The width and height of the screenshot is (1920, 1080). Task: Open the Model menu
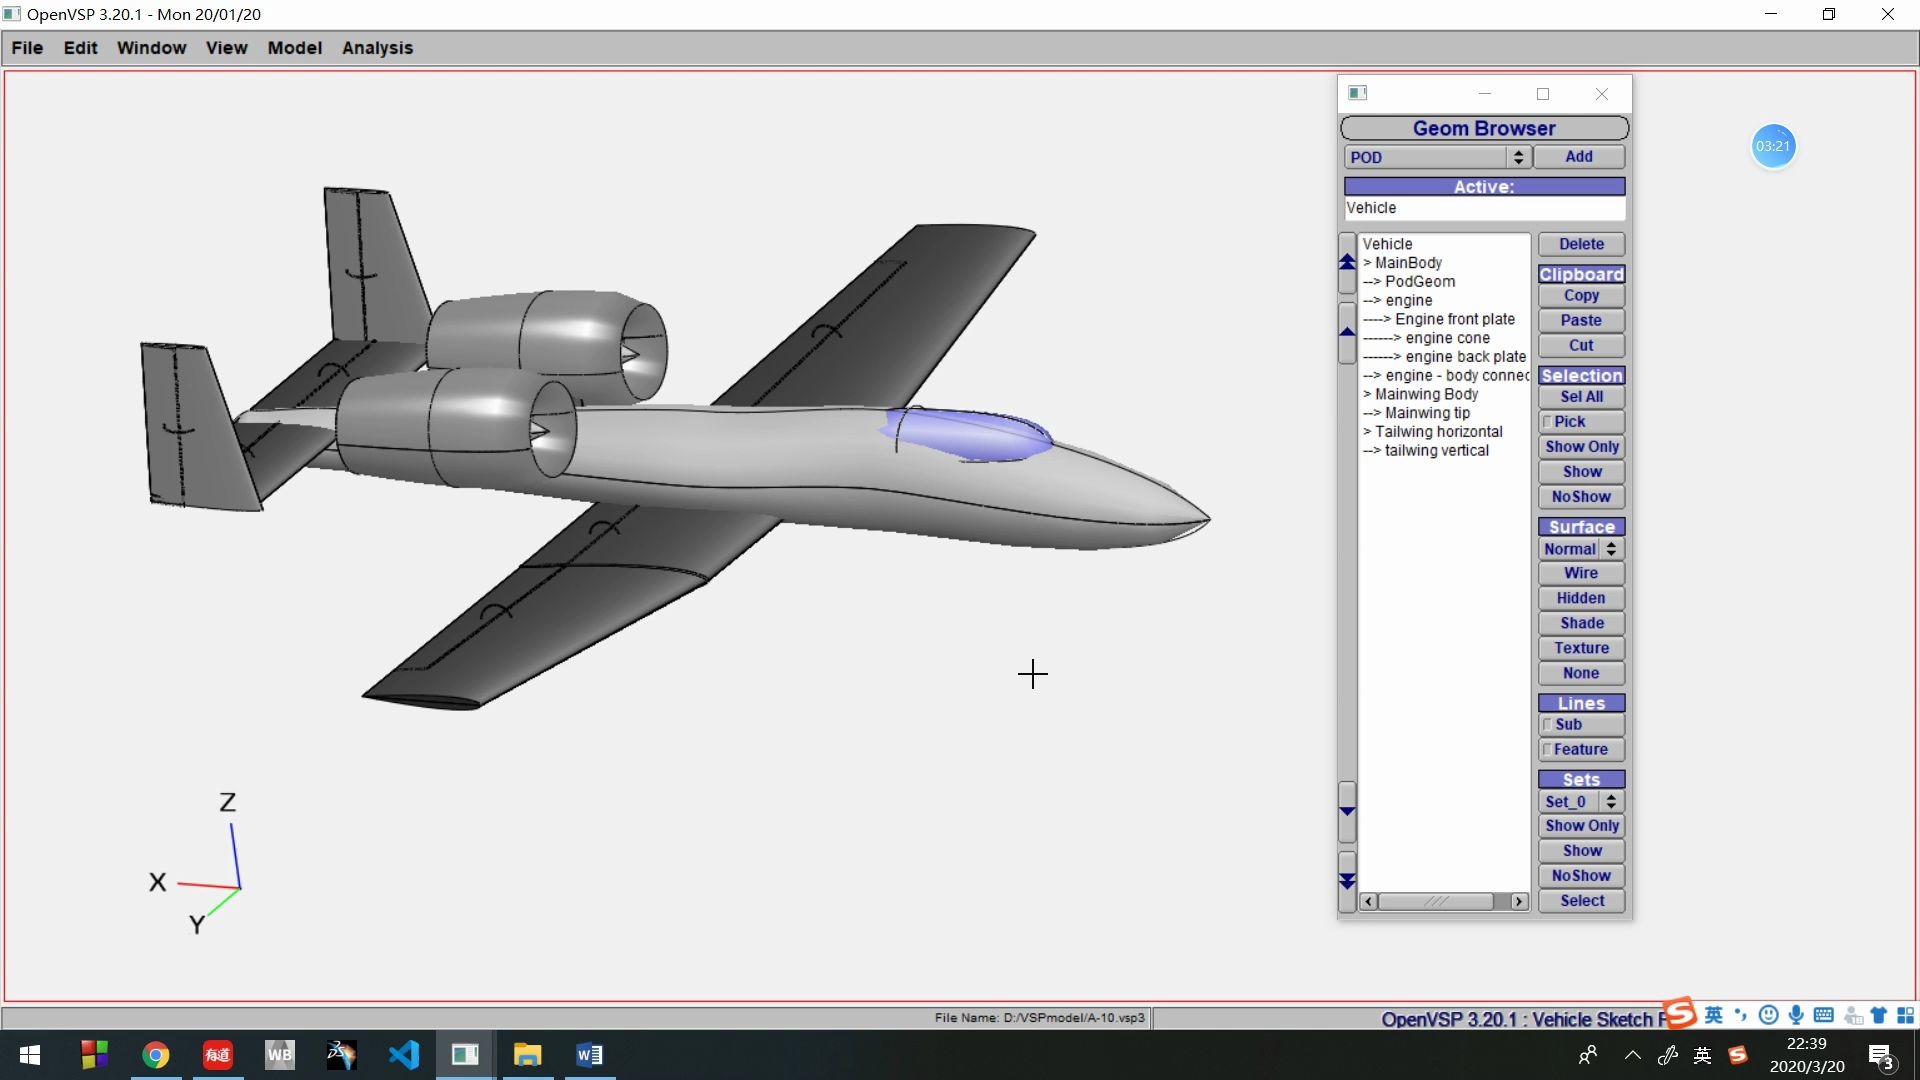point(294,48)
